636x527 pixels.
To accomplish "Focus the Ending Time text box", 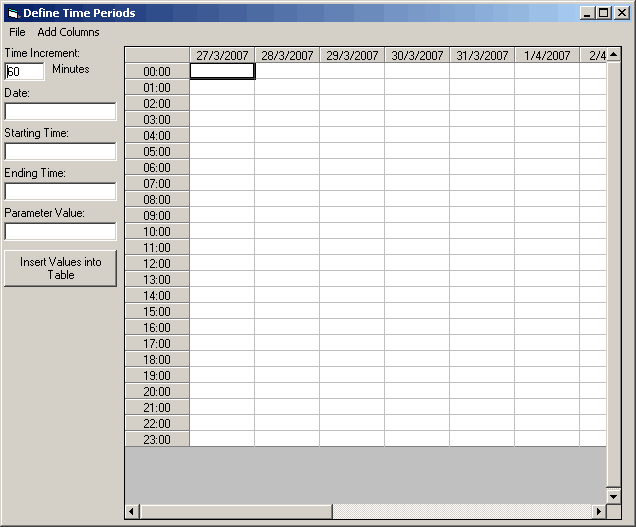I will (60, 191).
